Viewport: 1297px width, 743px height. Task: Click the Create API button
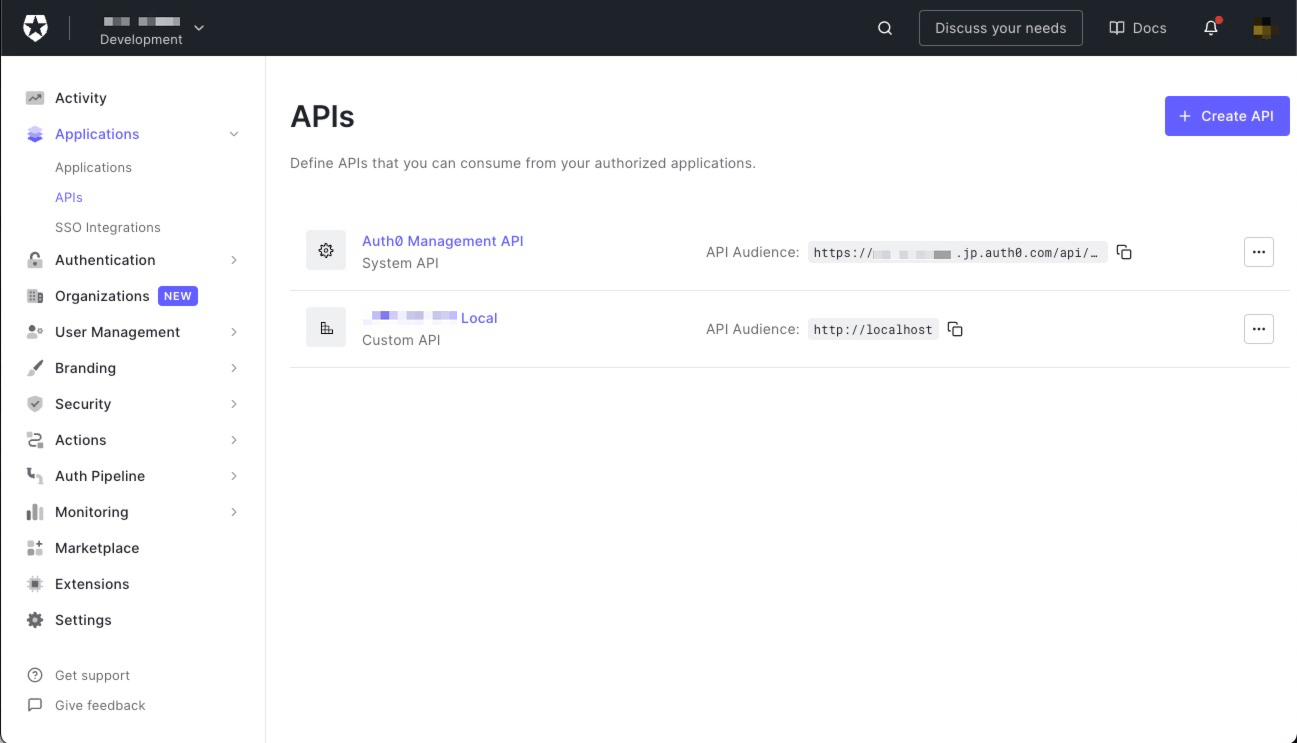[x=1227, y=116]
